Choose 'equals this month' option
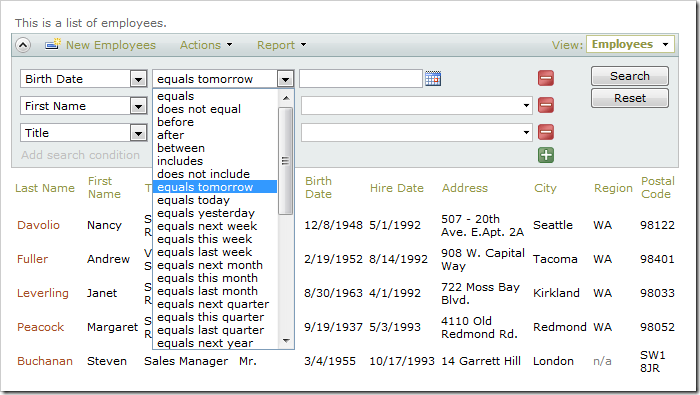 215,278
